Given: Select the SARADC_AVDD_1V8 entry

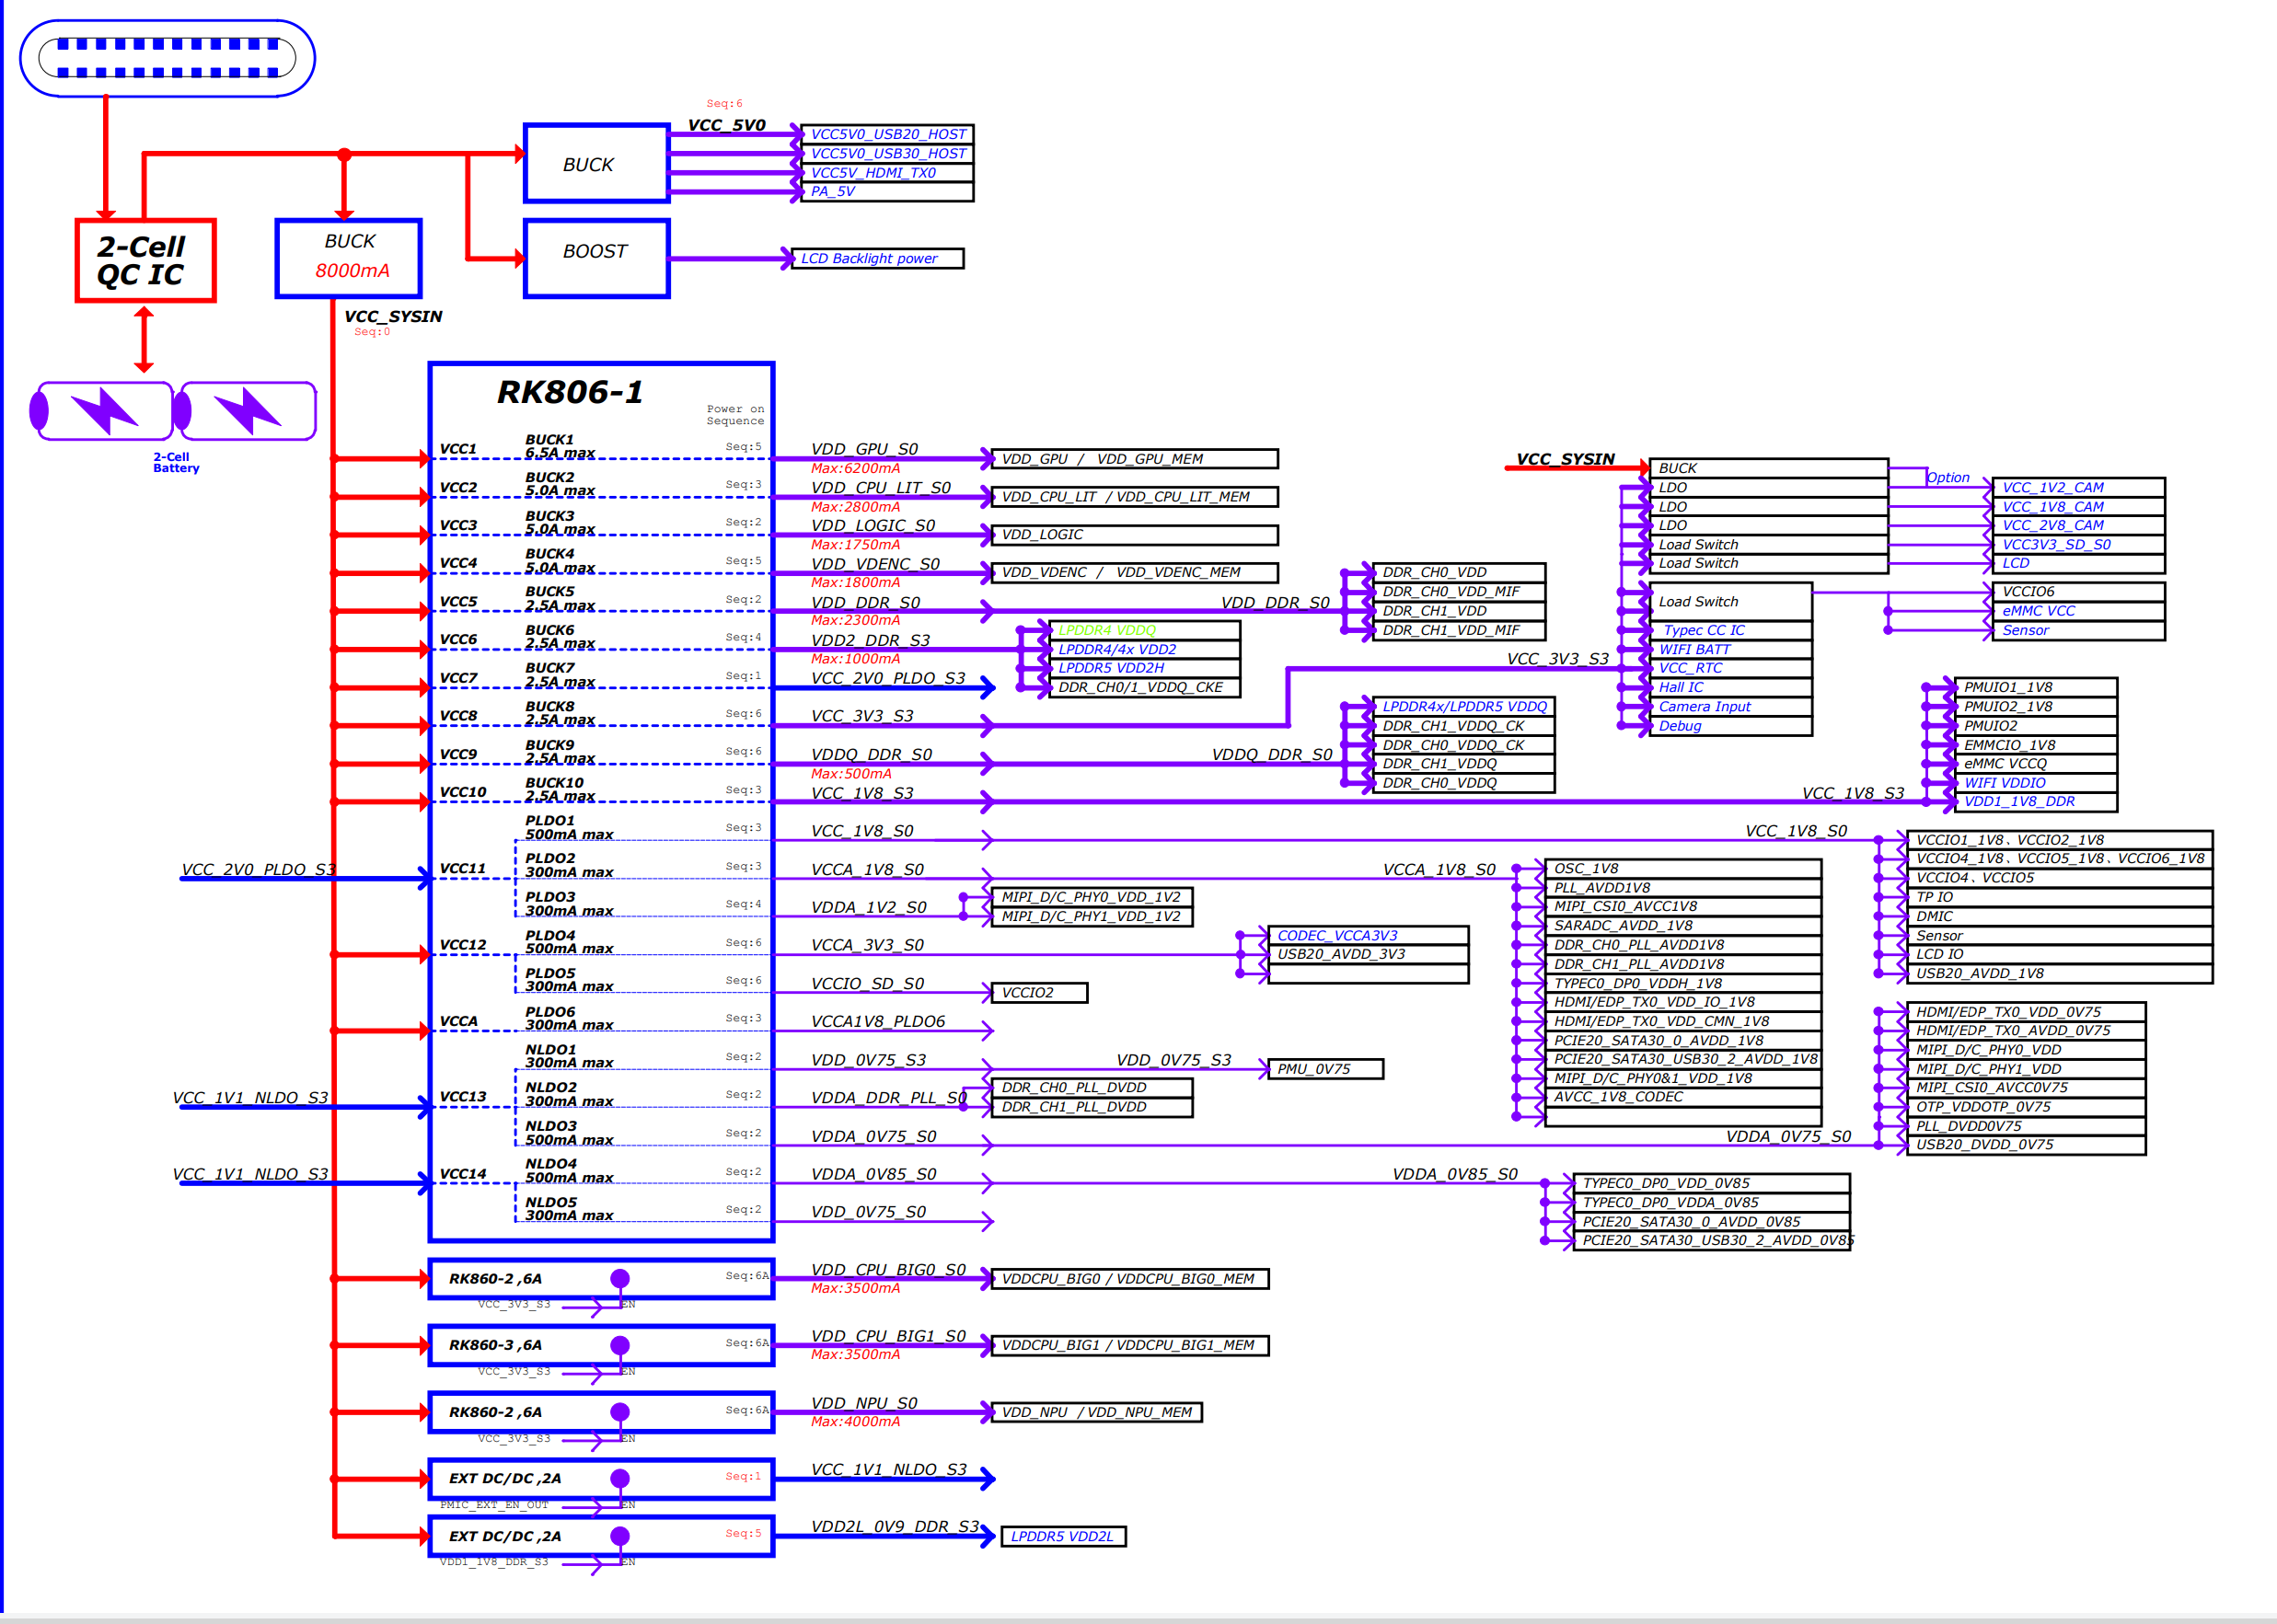Looking at the screenshot, I should coord(1683,925).
